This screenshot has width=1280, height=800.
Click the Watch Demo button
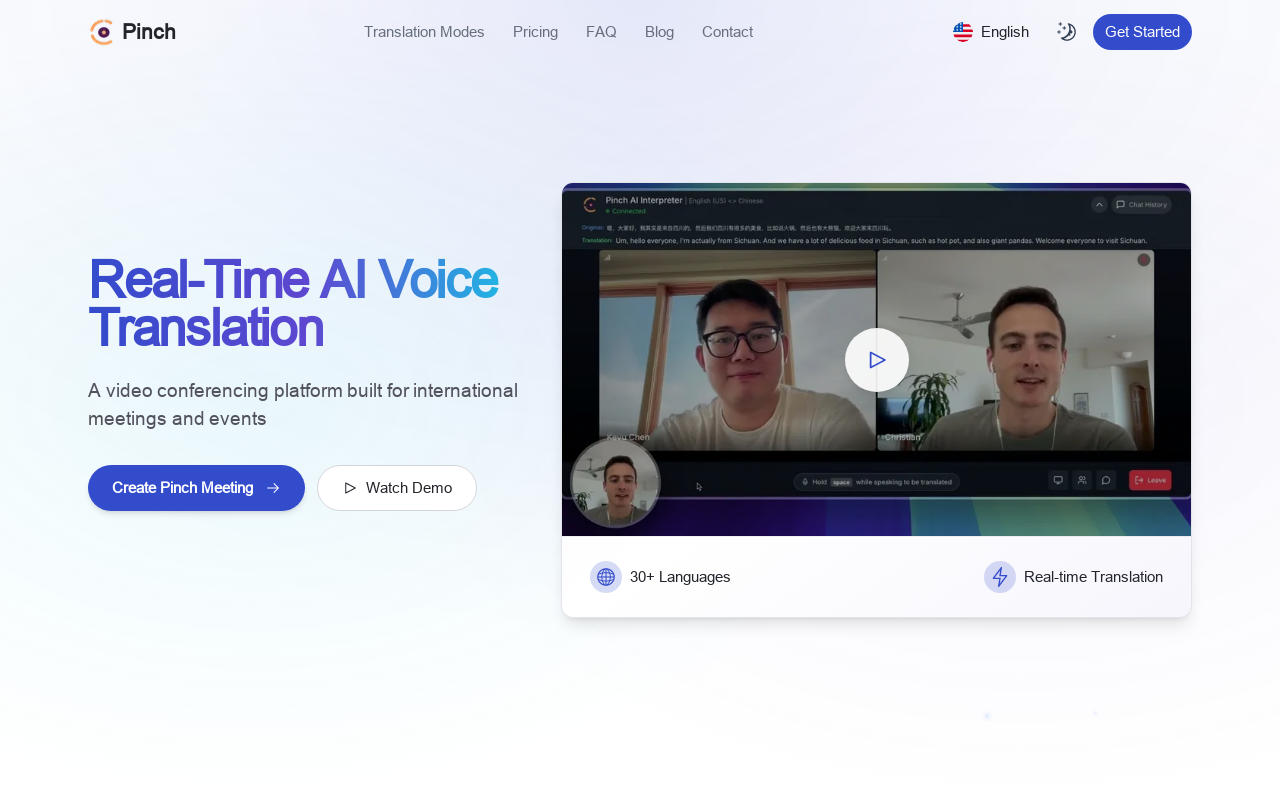click(x=397, y=488)
